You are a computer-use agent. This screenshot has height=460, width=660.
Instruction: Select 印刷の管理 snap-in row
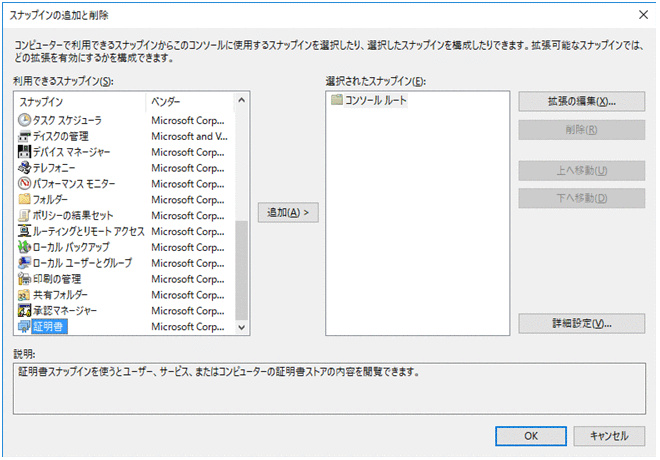point(125,279)
